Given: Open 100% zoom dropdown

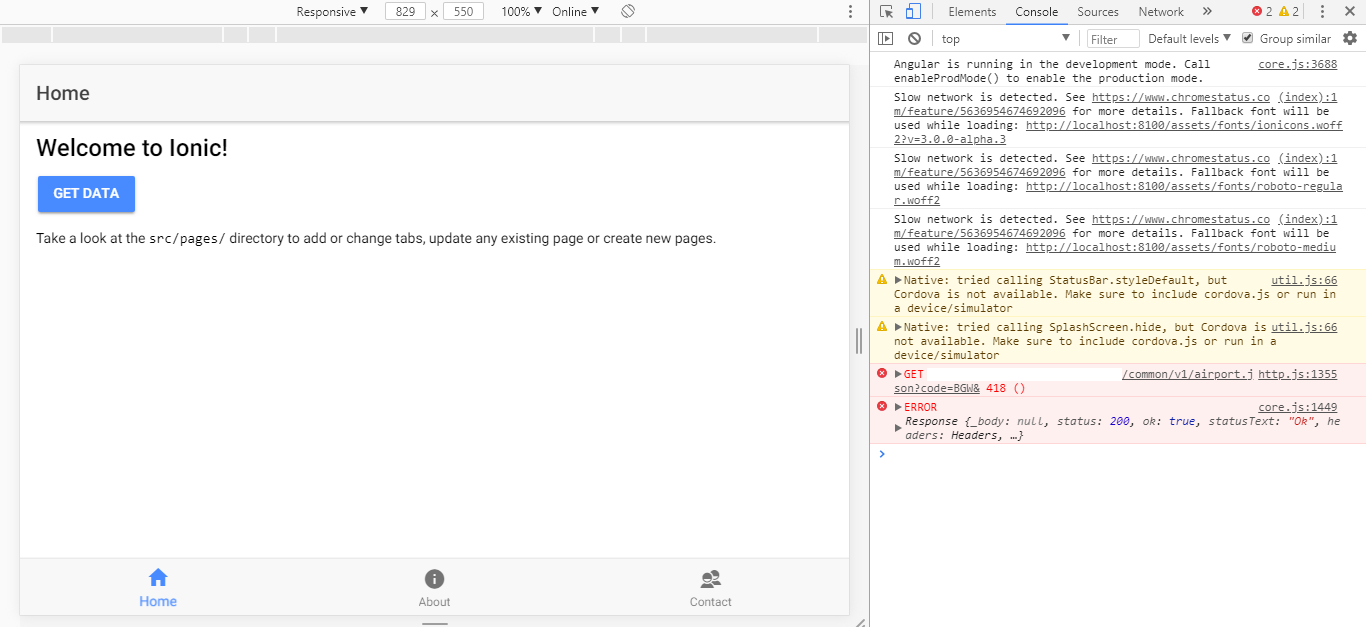Looking at the screenshot, I should coord(521,12).
